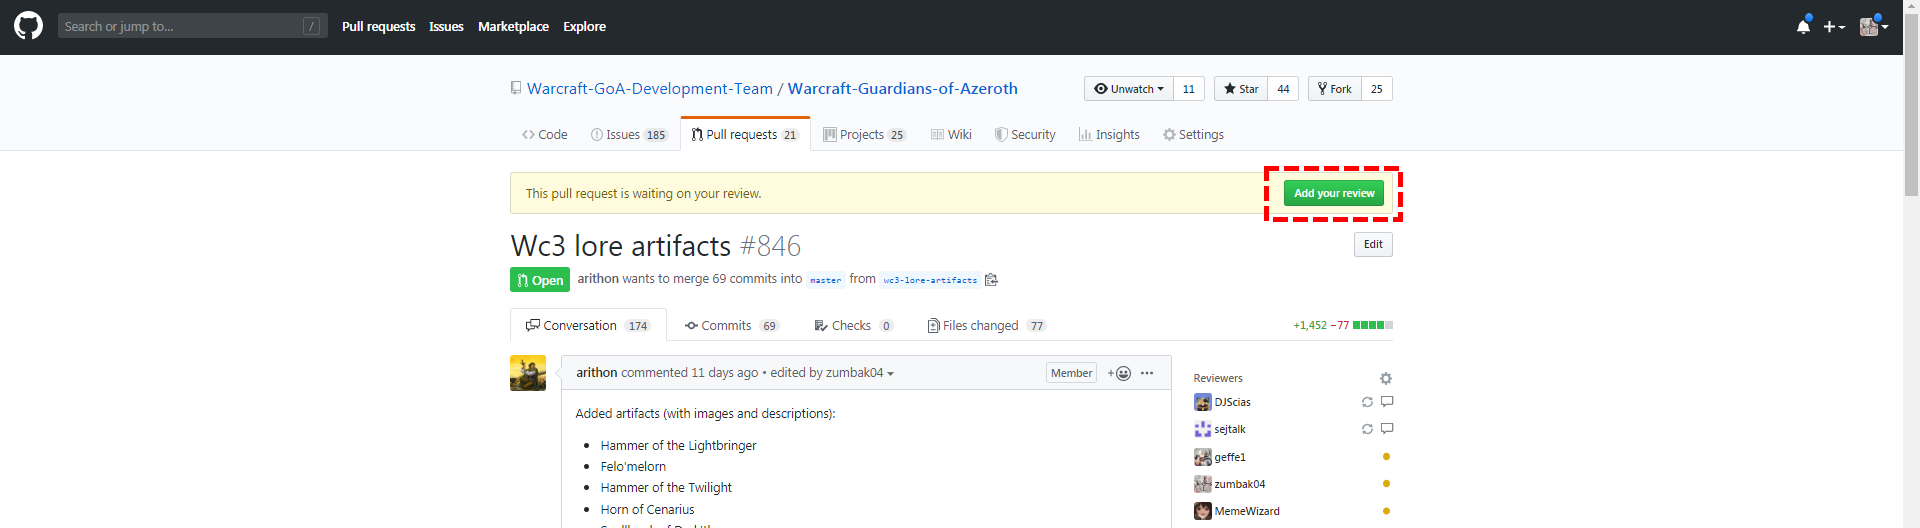View sejtalk review comment icon
The height and width of the screenshot is (528, 1920).
[1387, 429]
